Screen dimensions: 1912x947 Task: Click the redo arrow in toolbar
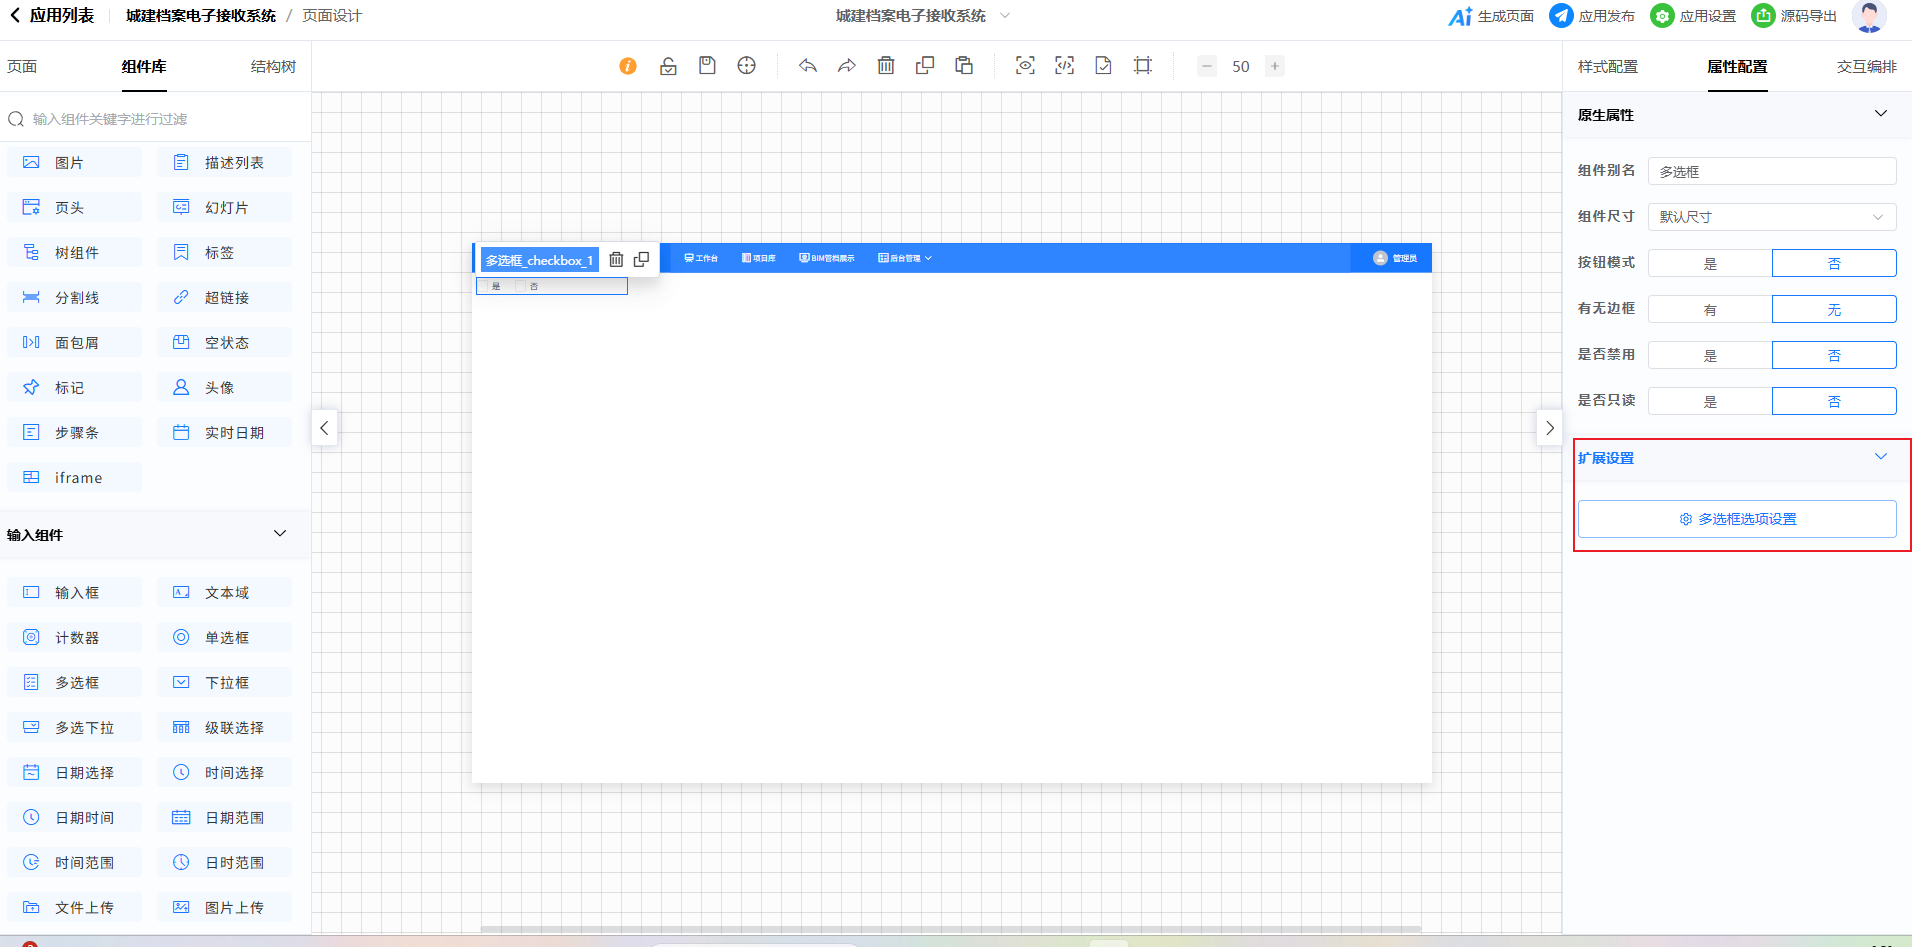tap(847, 66)
